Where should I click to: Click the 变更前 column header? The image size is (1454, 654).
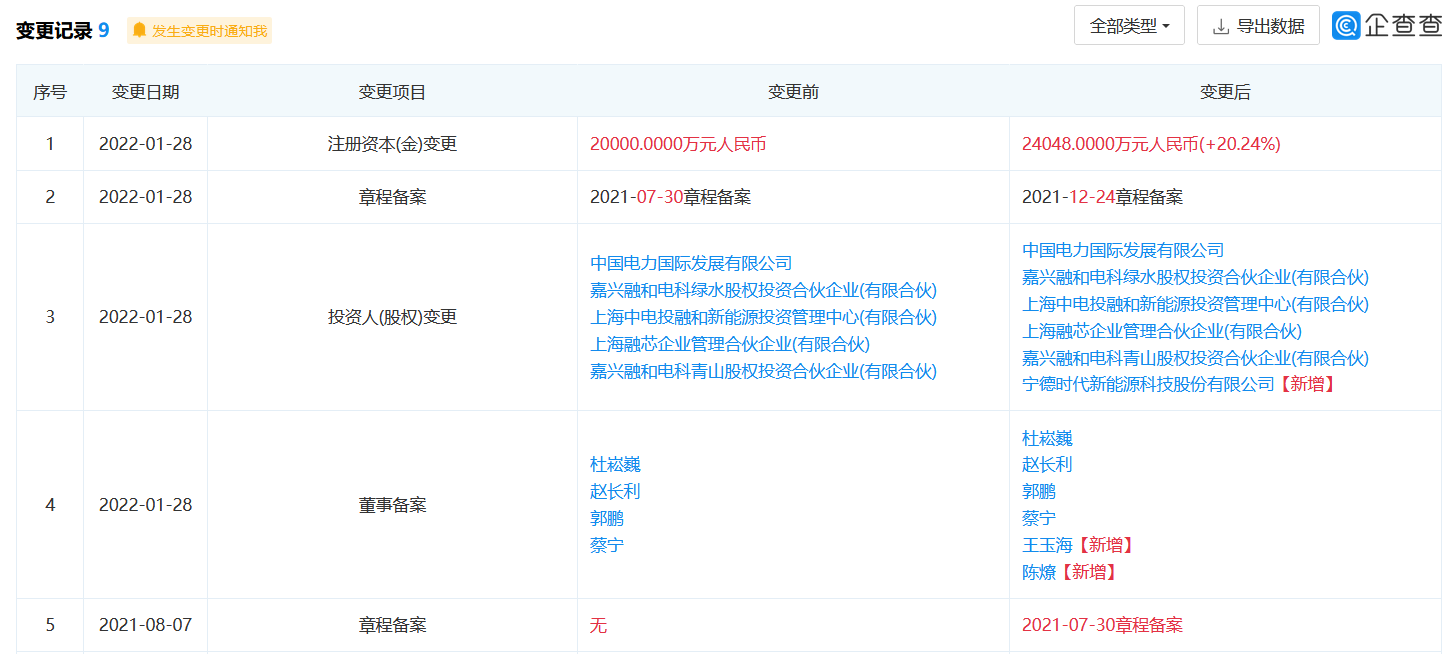click(793, 92)
